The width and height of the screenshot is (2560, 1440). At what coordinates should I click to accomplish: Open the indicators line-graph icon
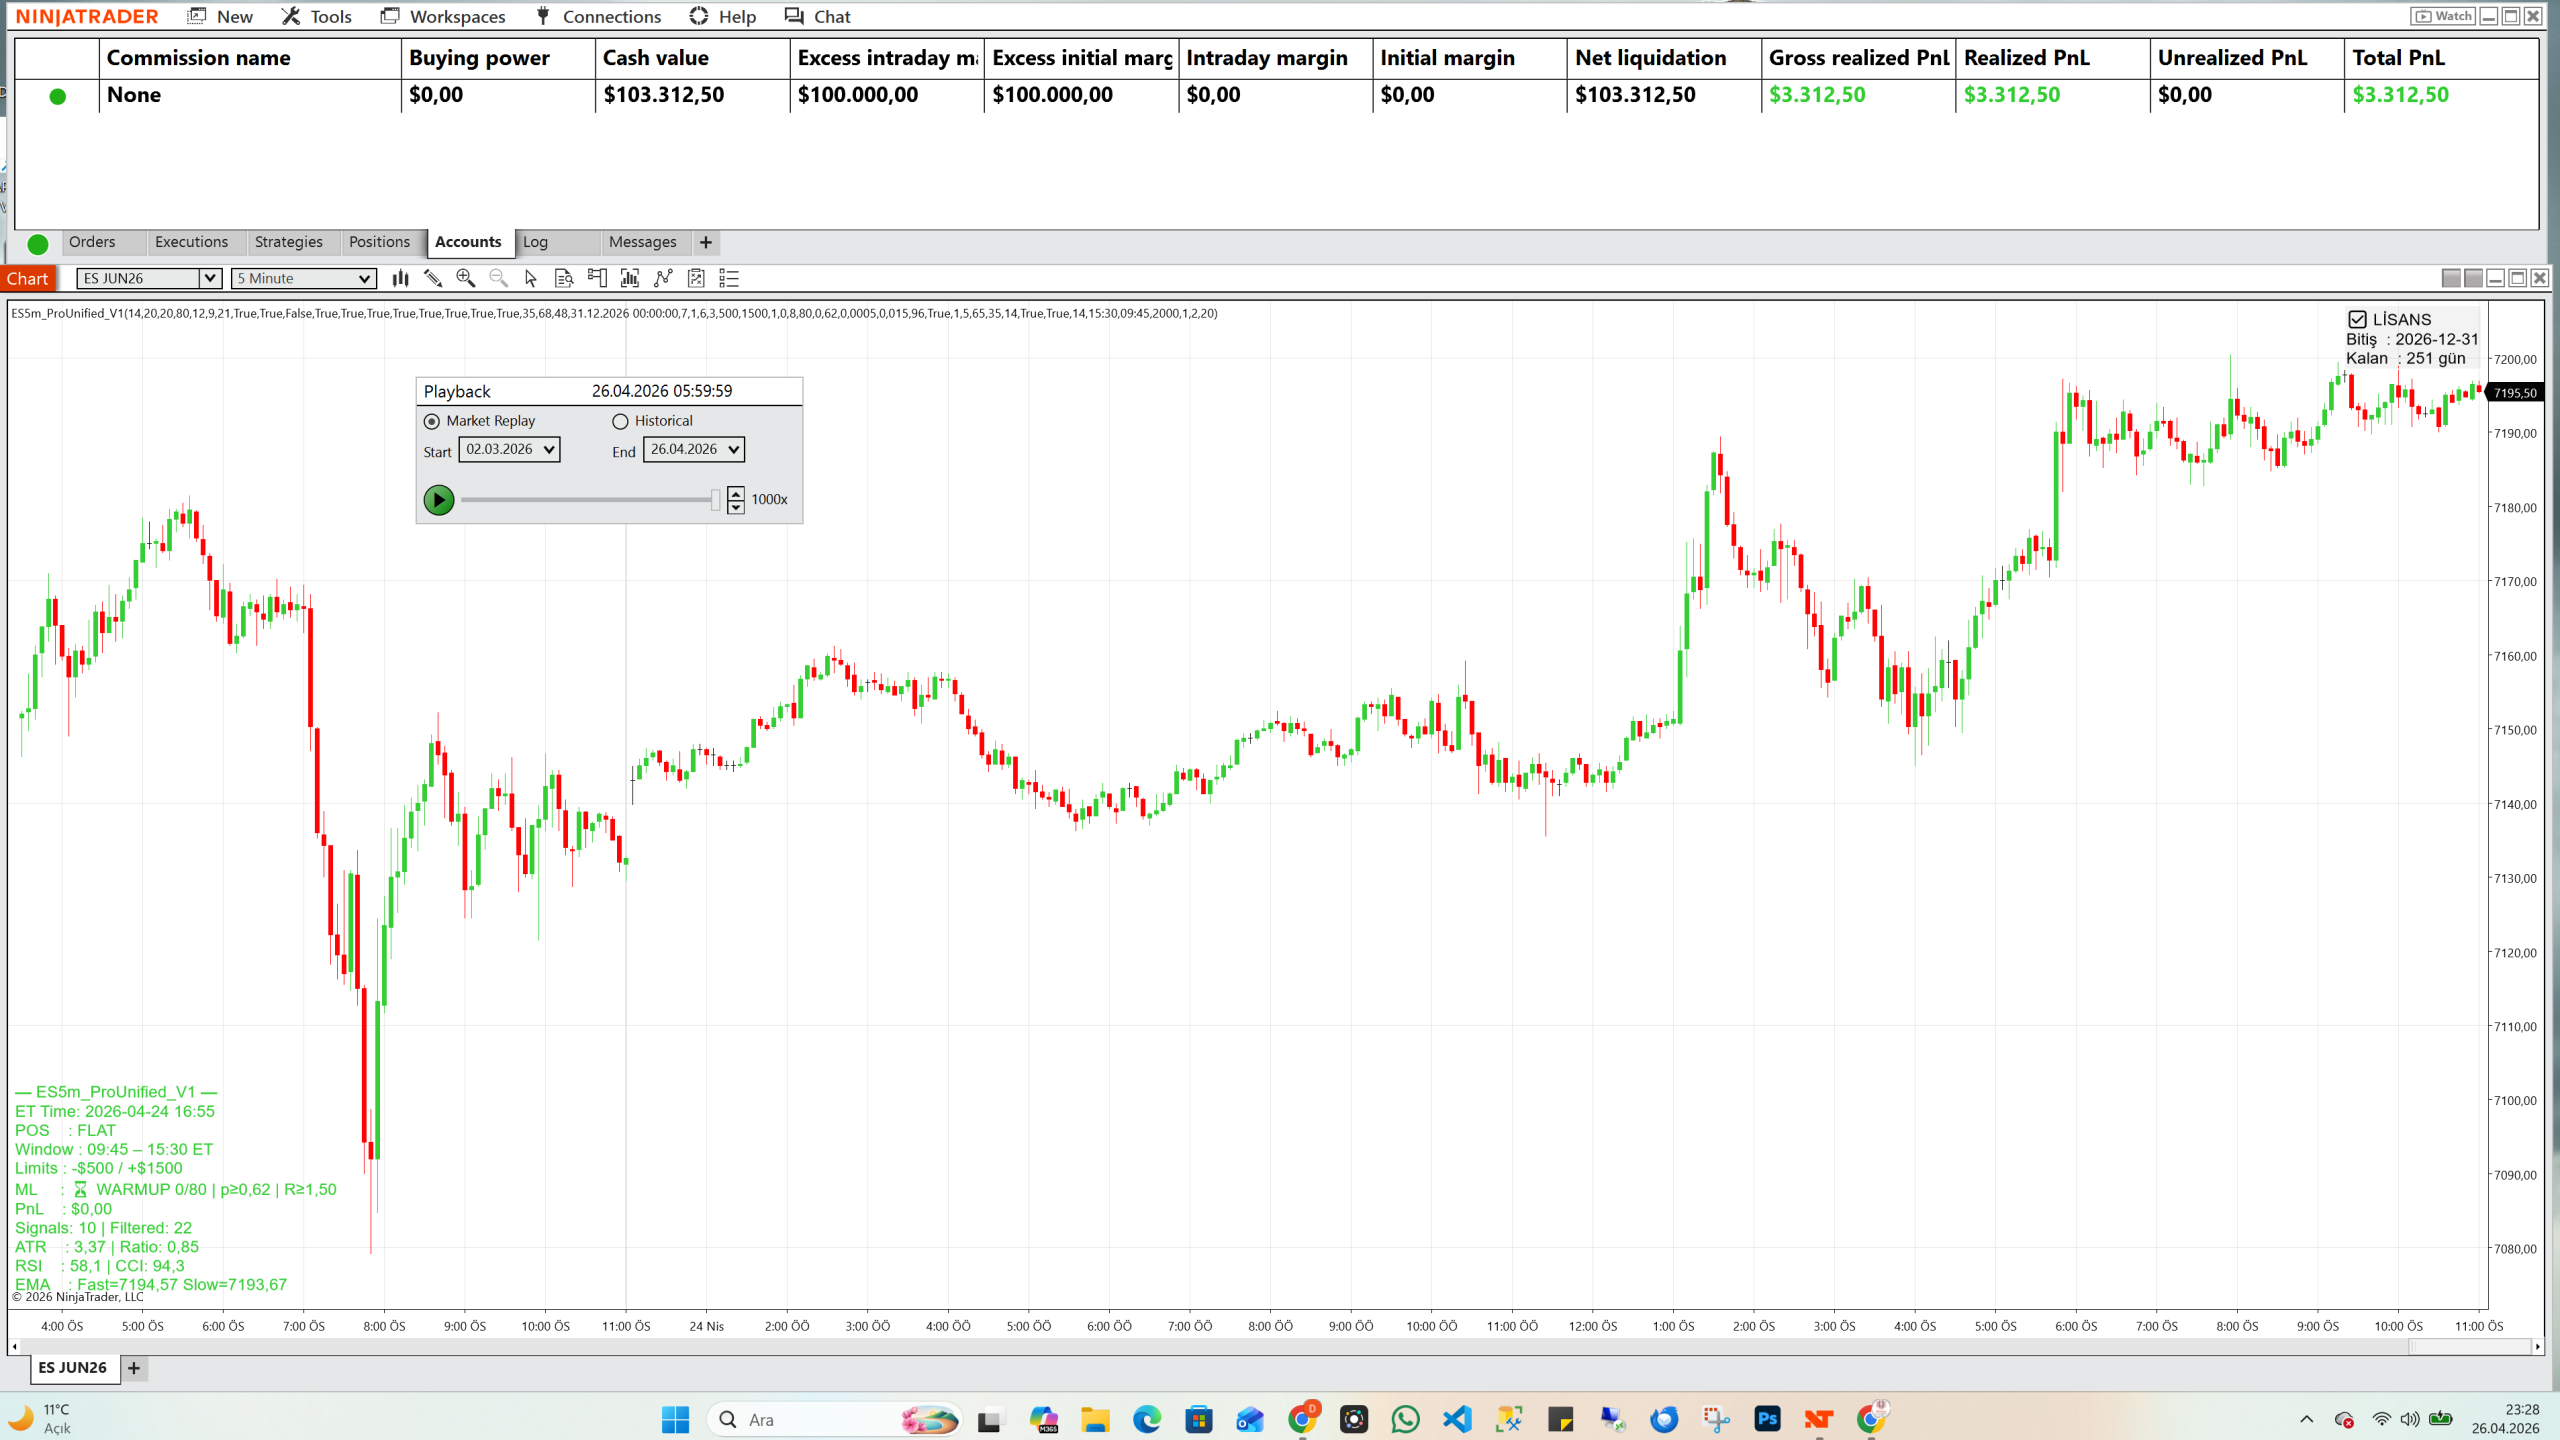click(663, 279)
